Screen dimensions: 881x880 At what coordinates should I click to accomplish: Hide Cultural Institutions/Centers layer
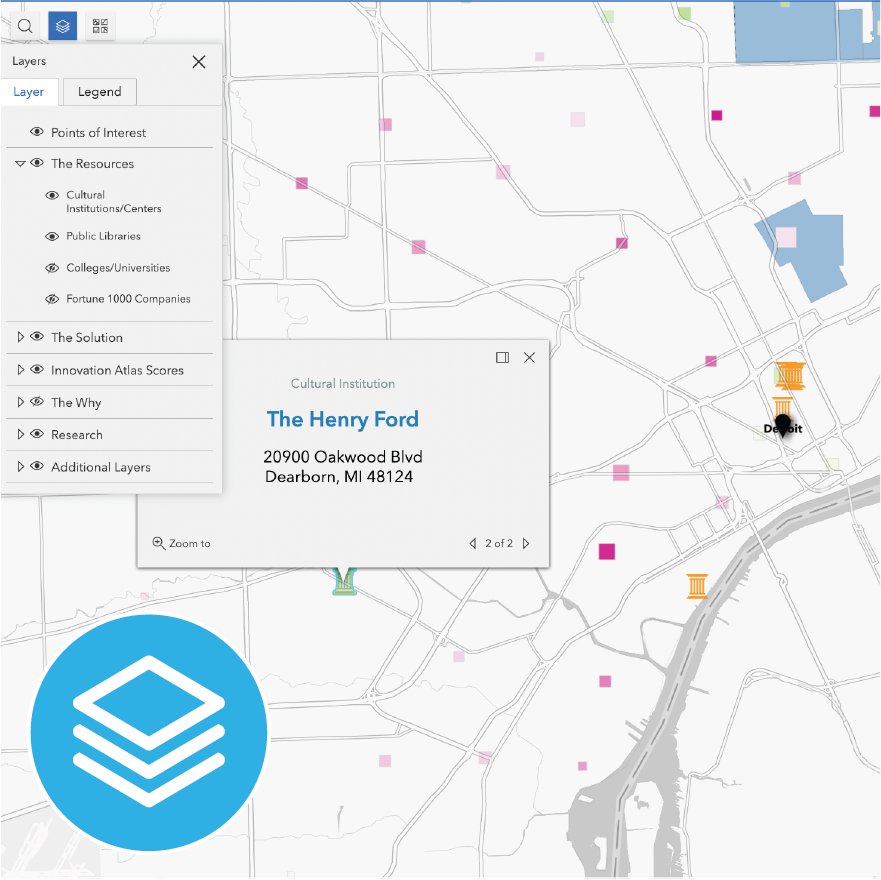coord(52,196)
